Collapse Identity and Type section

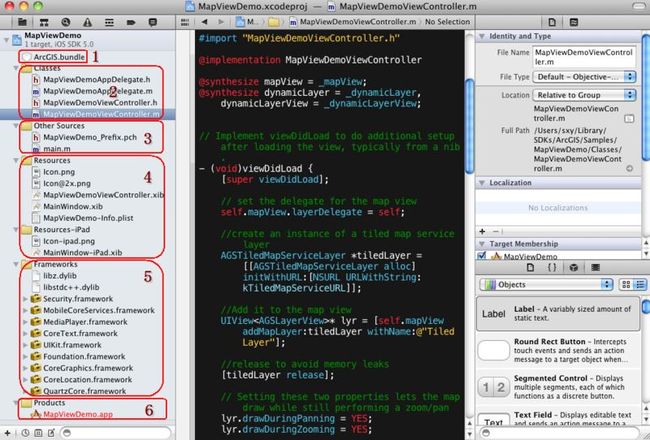(x=482, y=36)
